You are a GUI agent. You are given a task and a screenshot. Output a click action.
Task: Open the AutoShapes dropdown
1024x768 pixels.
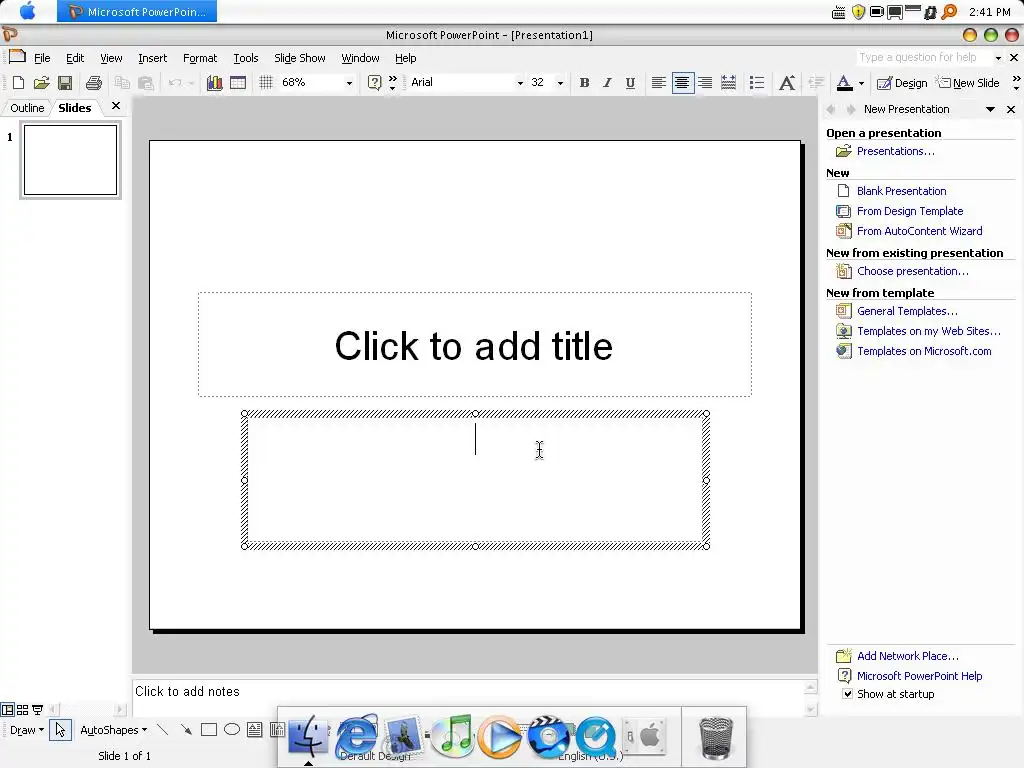(114, 730)
